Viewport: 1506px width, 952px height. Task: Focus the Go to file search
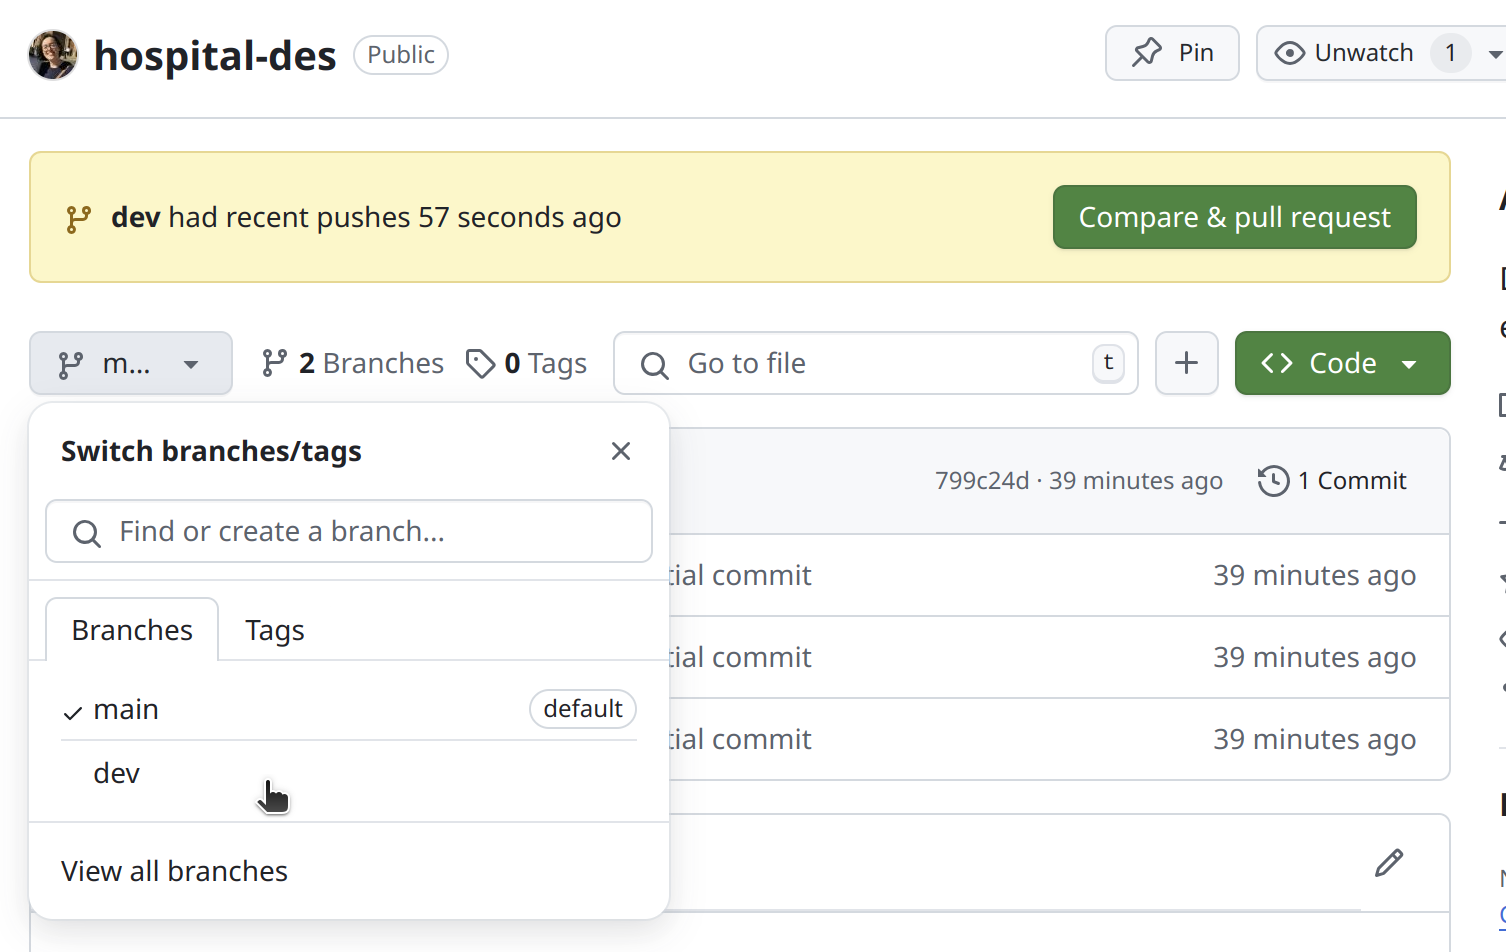(876, 363)
